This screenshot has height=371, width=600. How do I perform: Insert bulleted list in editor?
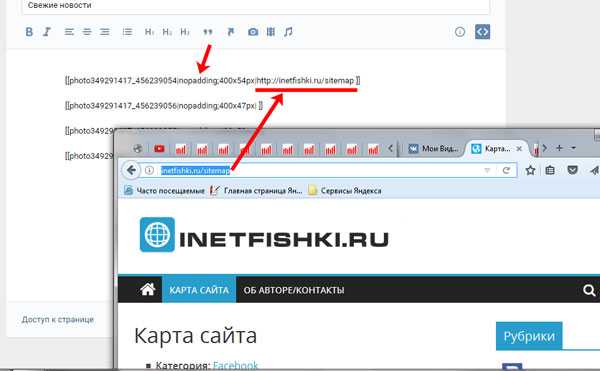[x=127, y=32]
